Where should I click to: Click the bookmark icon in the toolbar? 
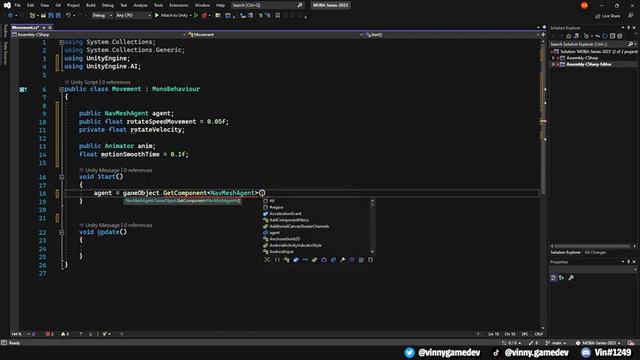point(278,16)
